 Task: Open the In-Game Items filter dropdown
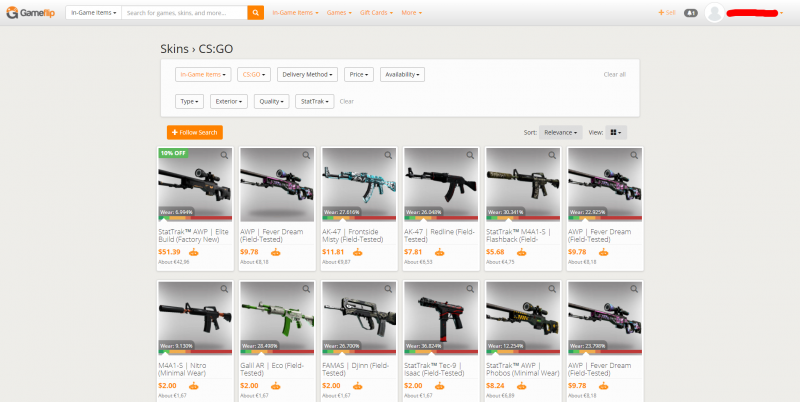pos(203,74)
